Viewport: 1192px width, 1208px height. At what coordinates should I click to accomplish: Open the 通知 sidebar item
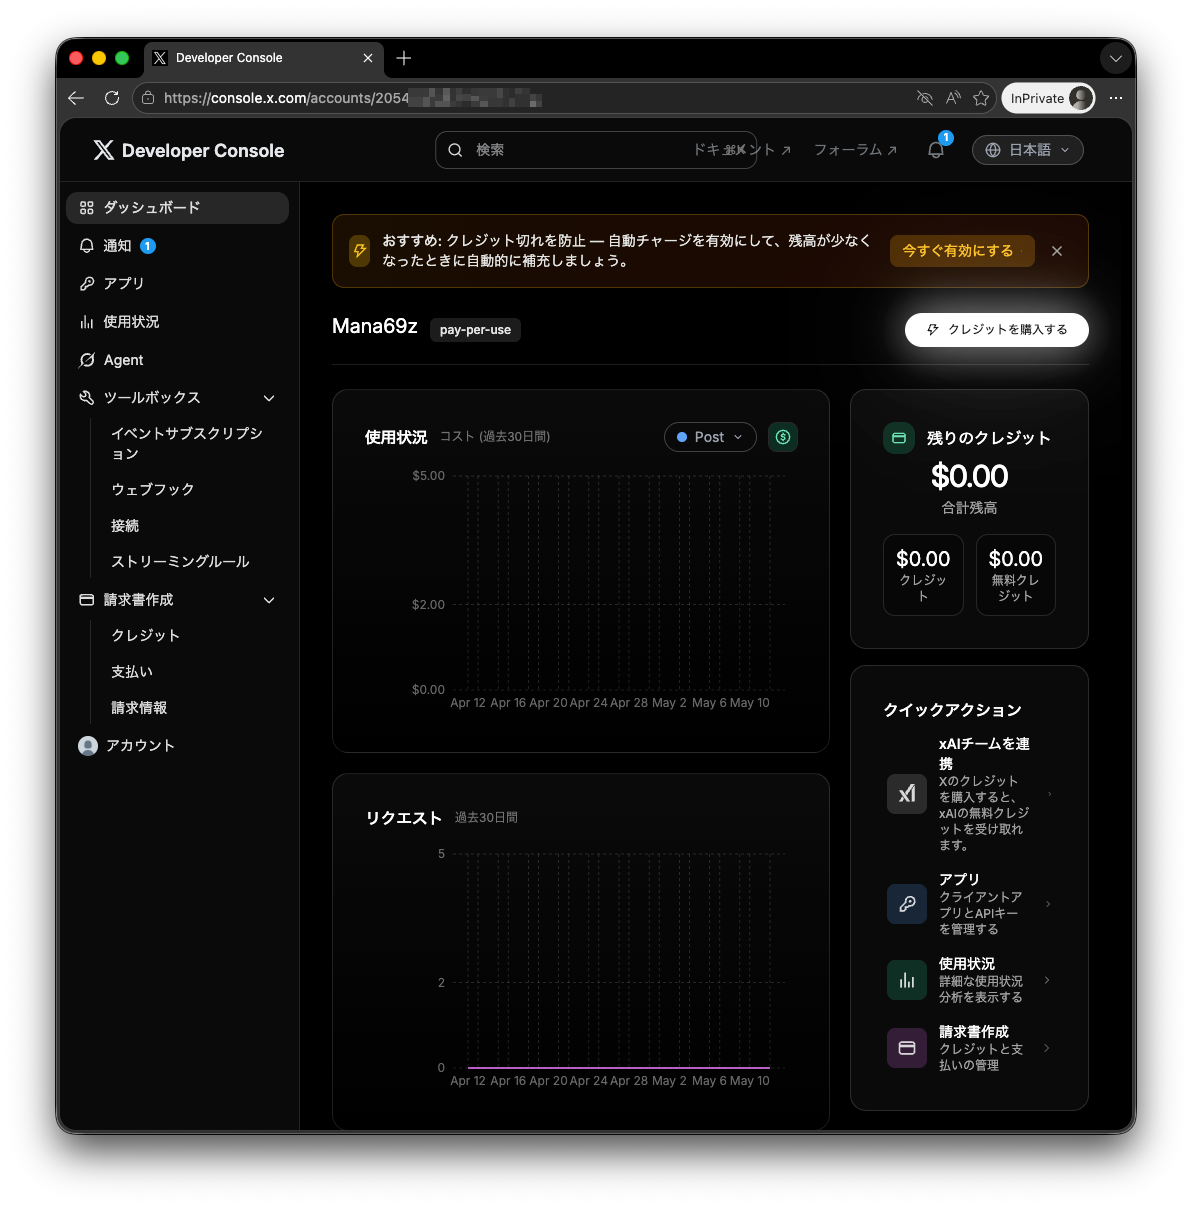point(177,246)
